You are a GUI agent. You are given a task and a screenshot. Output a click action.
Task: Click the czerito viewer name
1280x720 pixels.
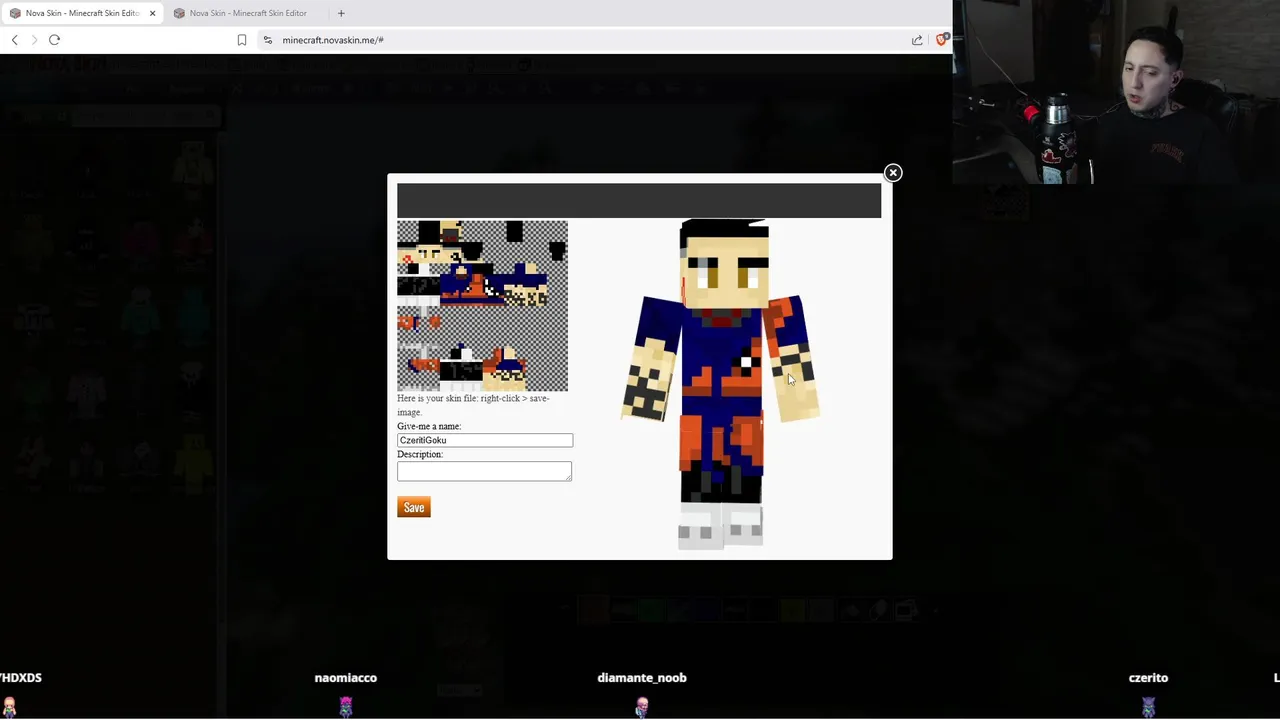point(1148,678)
